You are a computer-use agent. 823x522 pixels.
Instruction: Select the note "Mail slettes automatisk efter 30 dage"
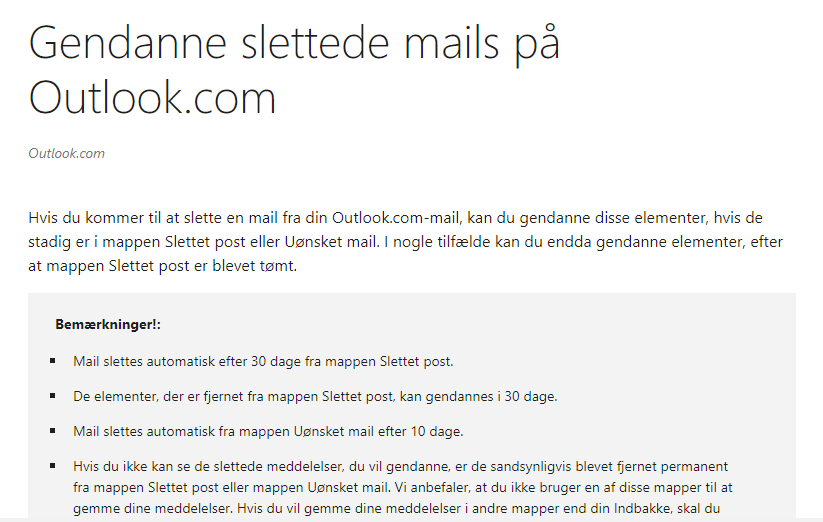[x=263, y=361]
